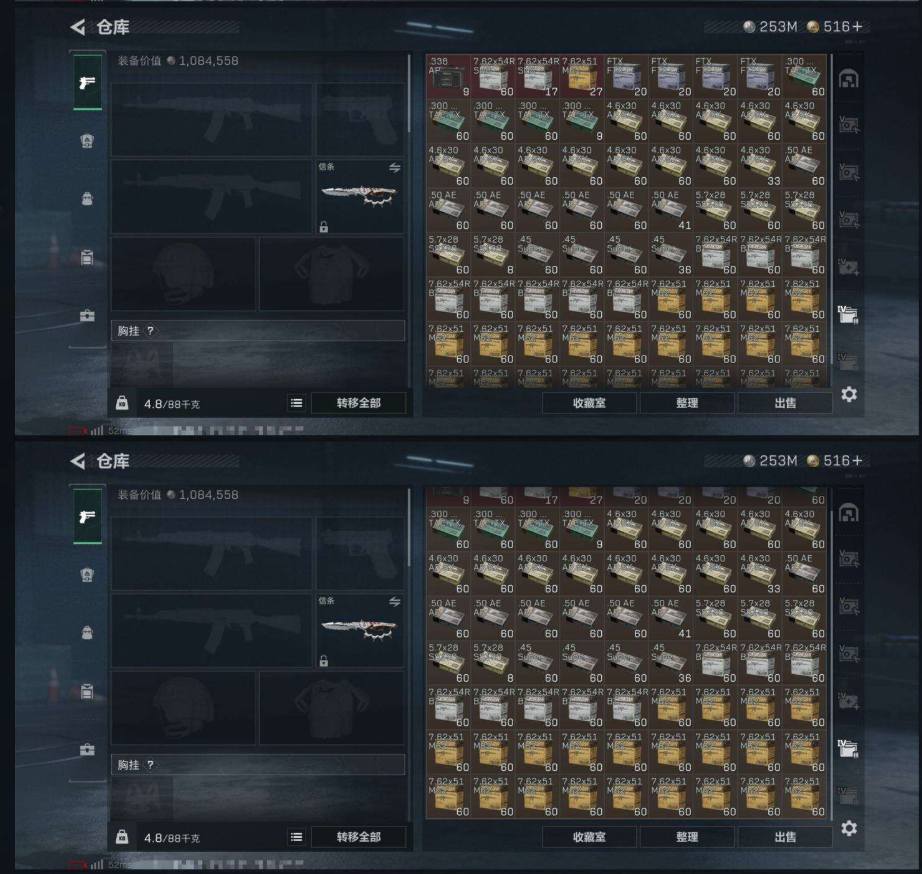The width and height of the screenshot is (922, 874).
Task: Open the 收藏室 tab in the upper screen
Action: [x=589, y=403]
